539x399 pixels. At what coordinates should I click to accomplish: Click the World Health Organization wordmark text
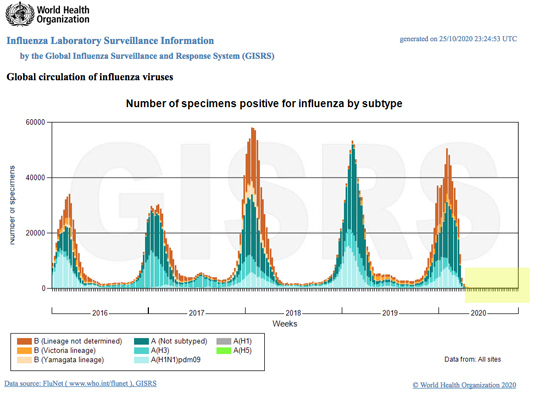pyautogui.click(x=63, y=15)
